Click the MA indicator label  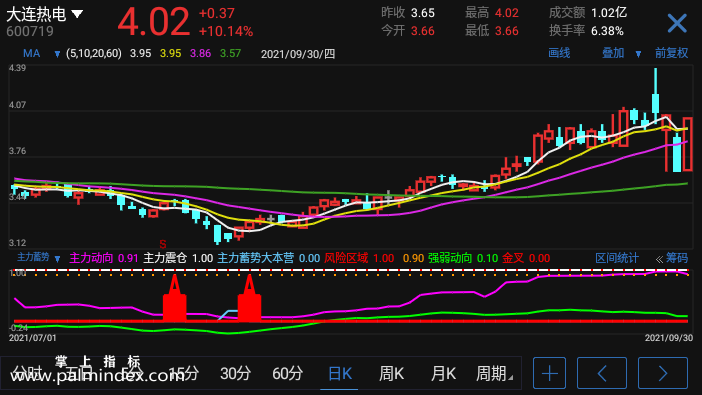pyautogui.click(x=31, y=54)
